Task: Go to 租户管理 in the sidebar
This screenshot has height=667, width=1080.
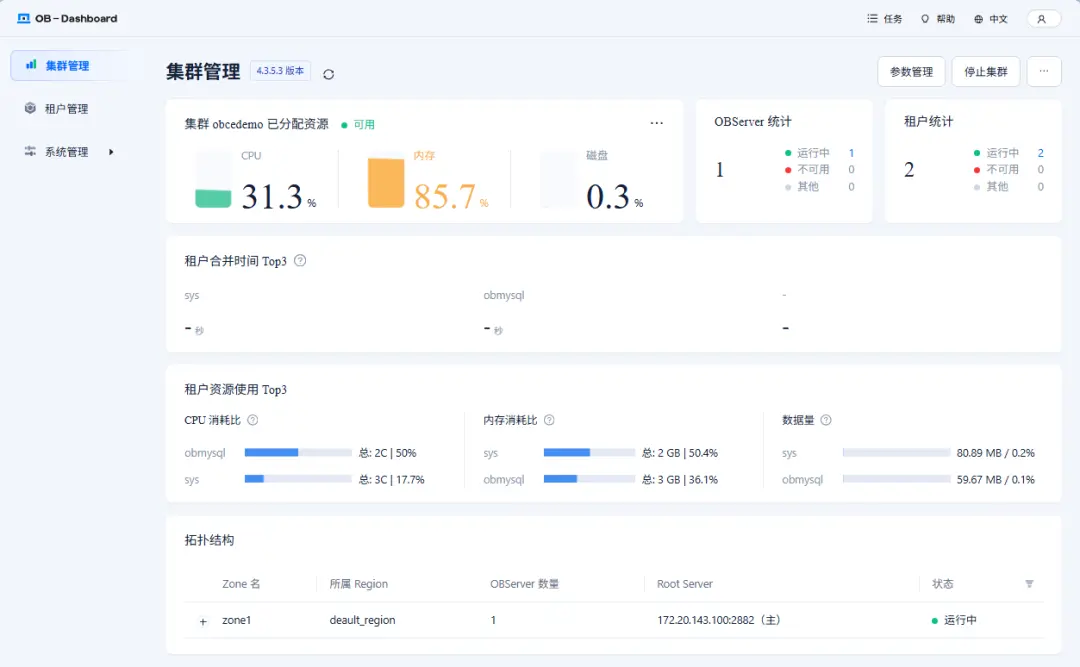Action: click(66, 109)
